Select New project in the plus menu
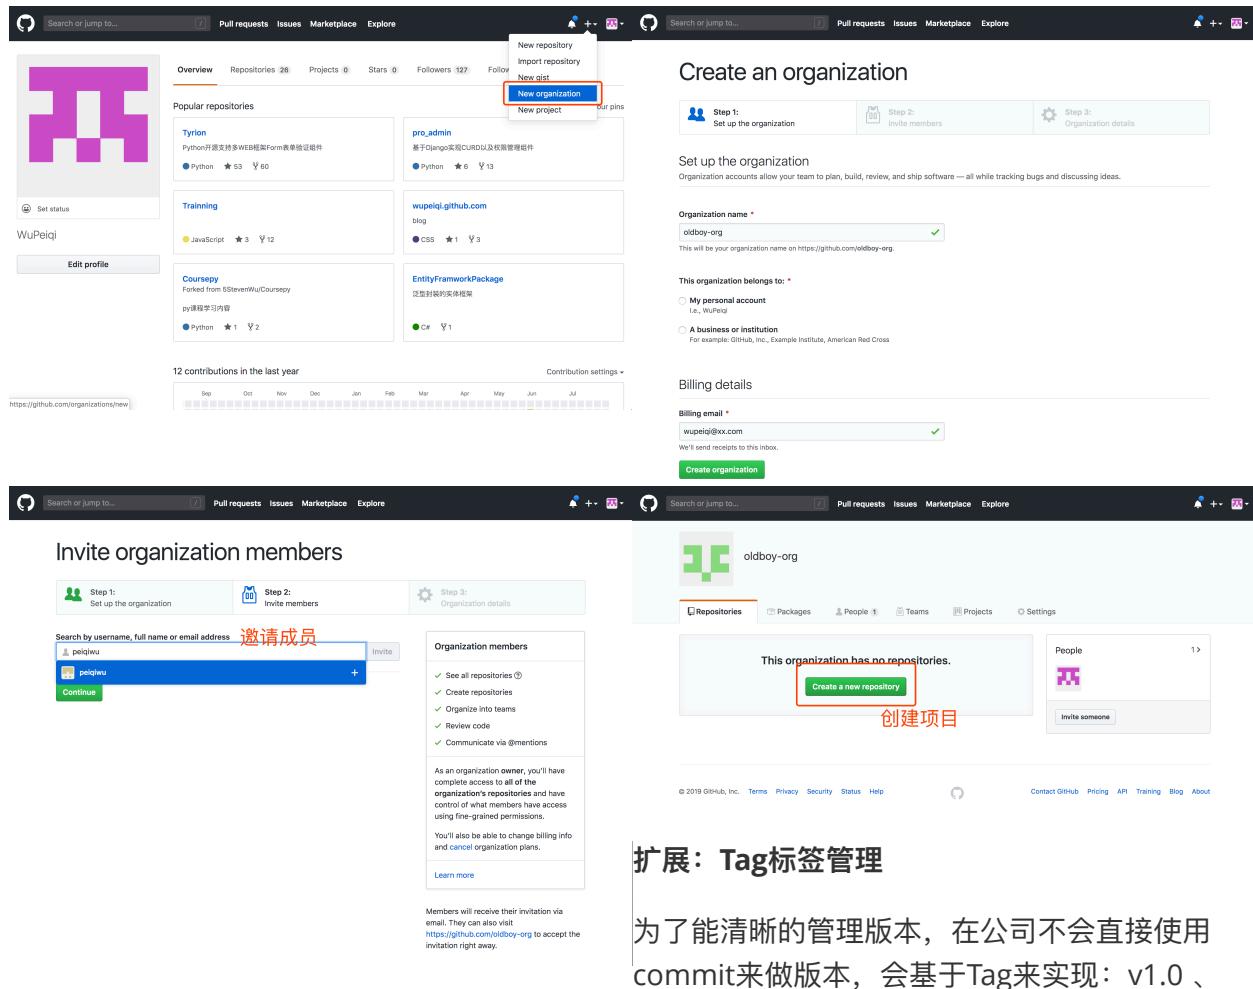This screenshot has width=1253, height=989. click(x=539, y=110)
